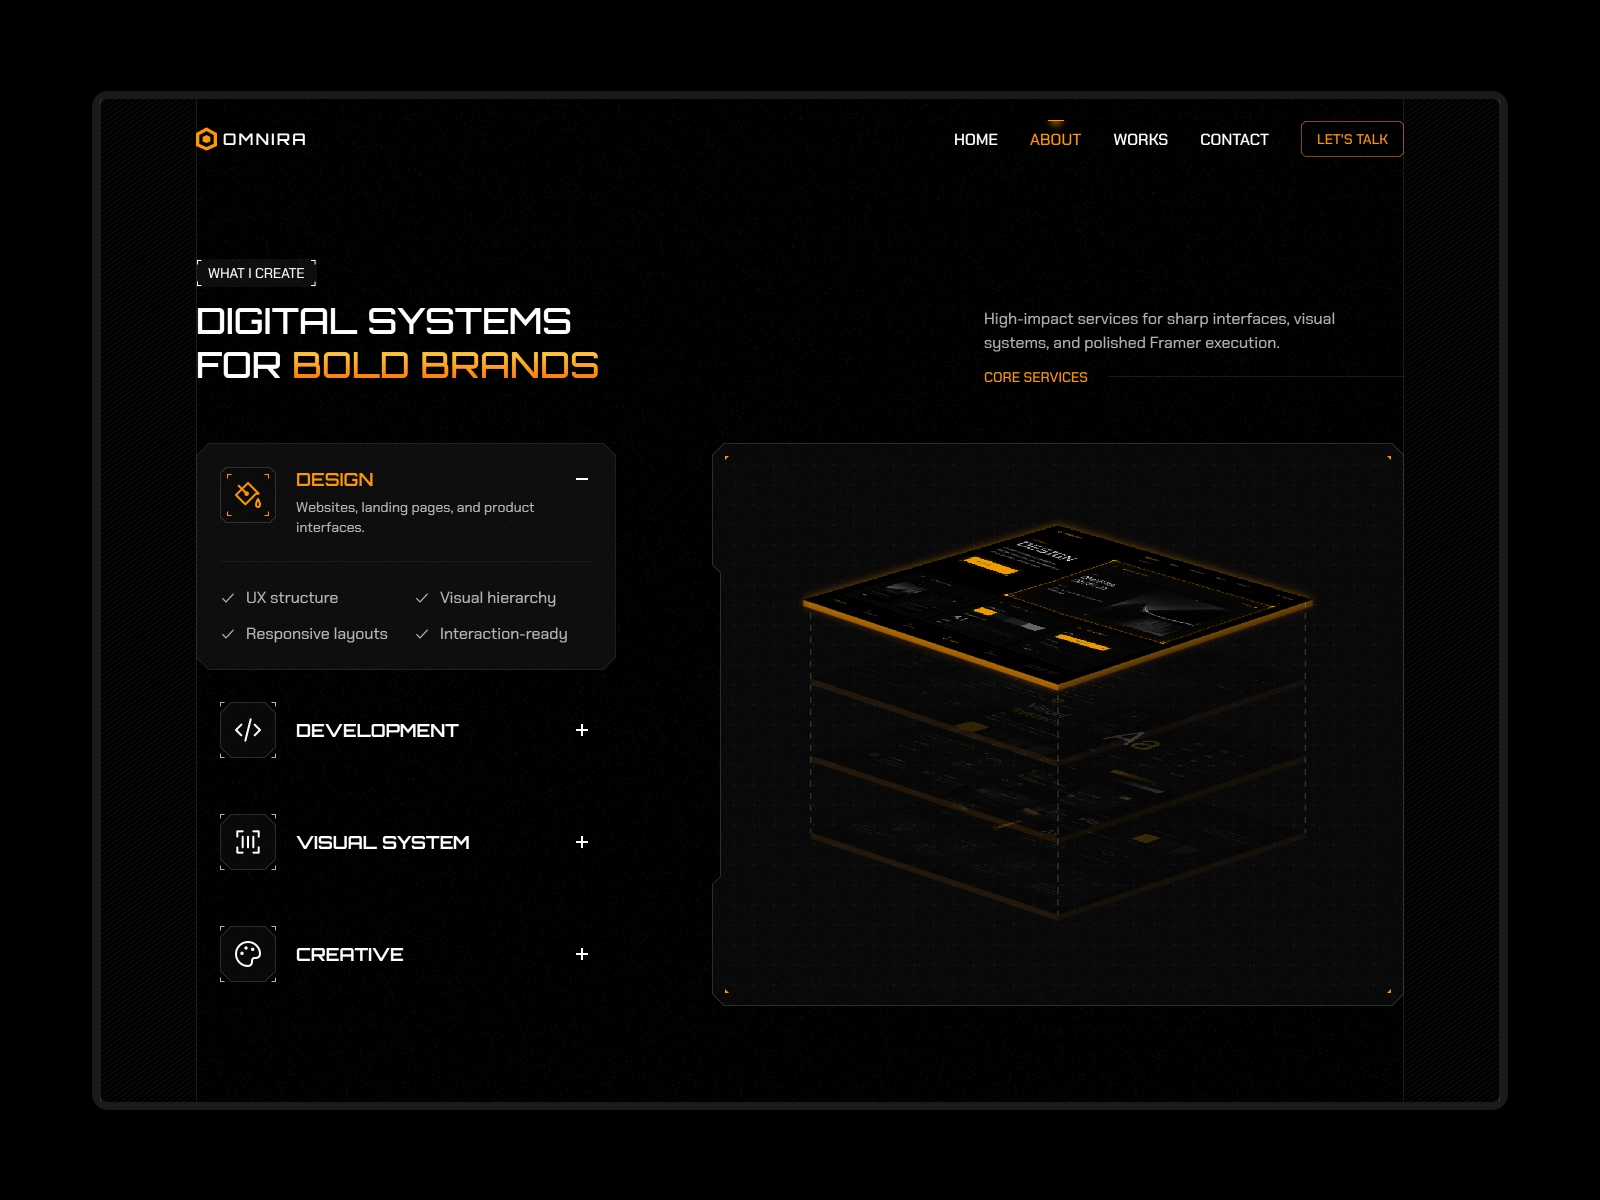This screenshot has height=1200, width=1600.
Task: Click the OMNIRA brand name text
Action: tap(264, 139)
